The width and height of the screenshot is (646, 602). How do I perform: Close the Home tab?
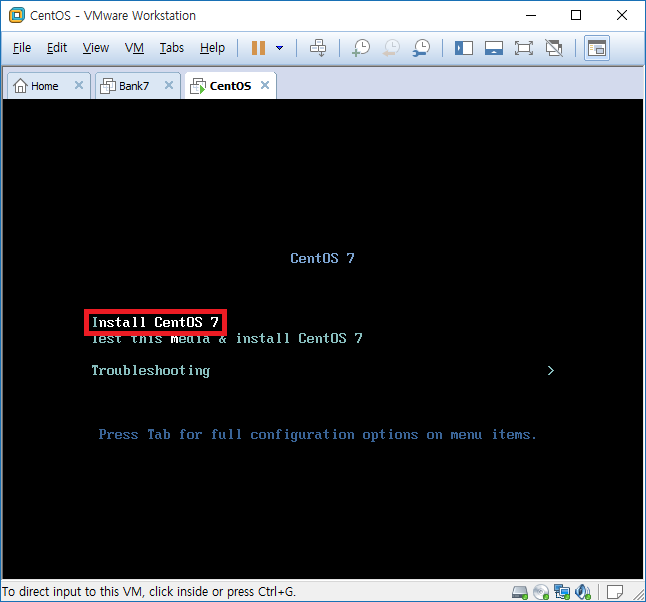point(79,85)
